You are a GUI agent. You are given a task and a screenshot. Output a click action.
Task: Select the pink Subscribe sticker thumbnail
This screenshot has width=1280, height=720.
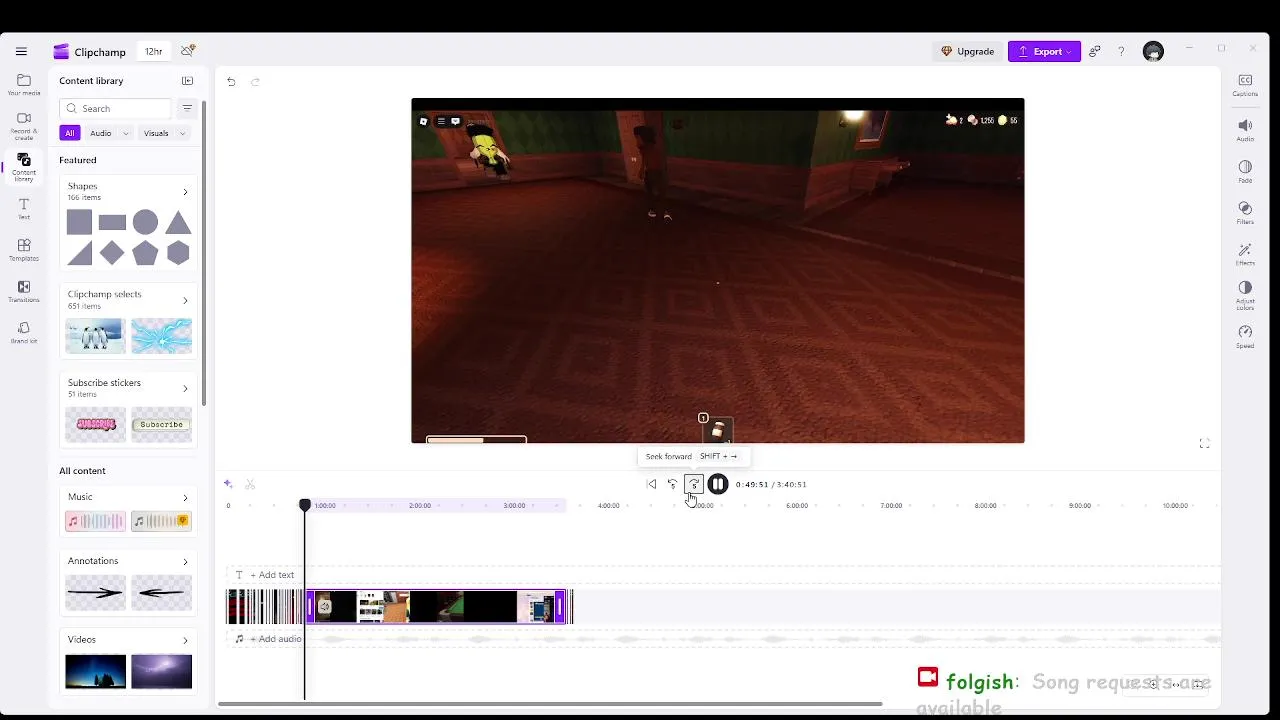coord(95,424)
